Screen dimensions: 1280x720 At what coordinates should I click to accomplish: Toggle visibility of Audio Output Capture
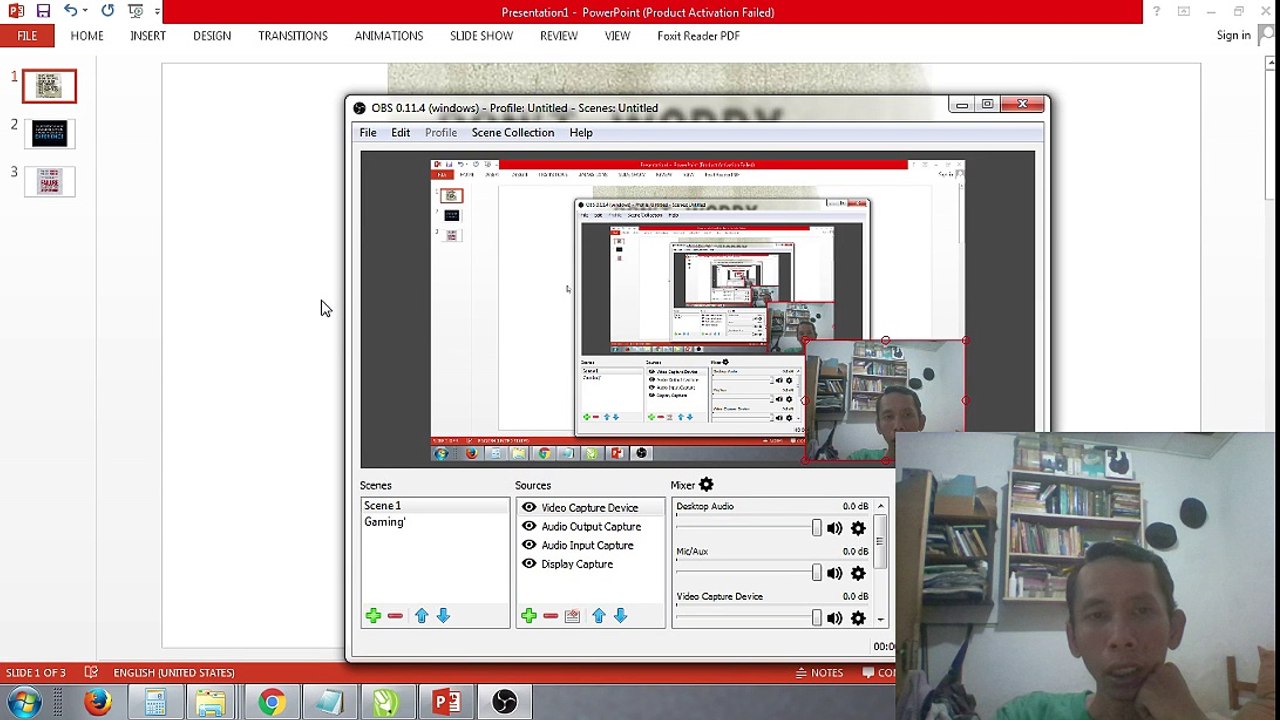click(x=529, y=526)
